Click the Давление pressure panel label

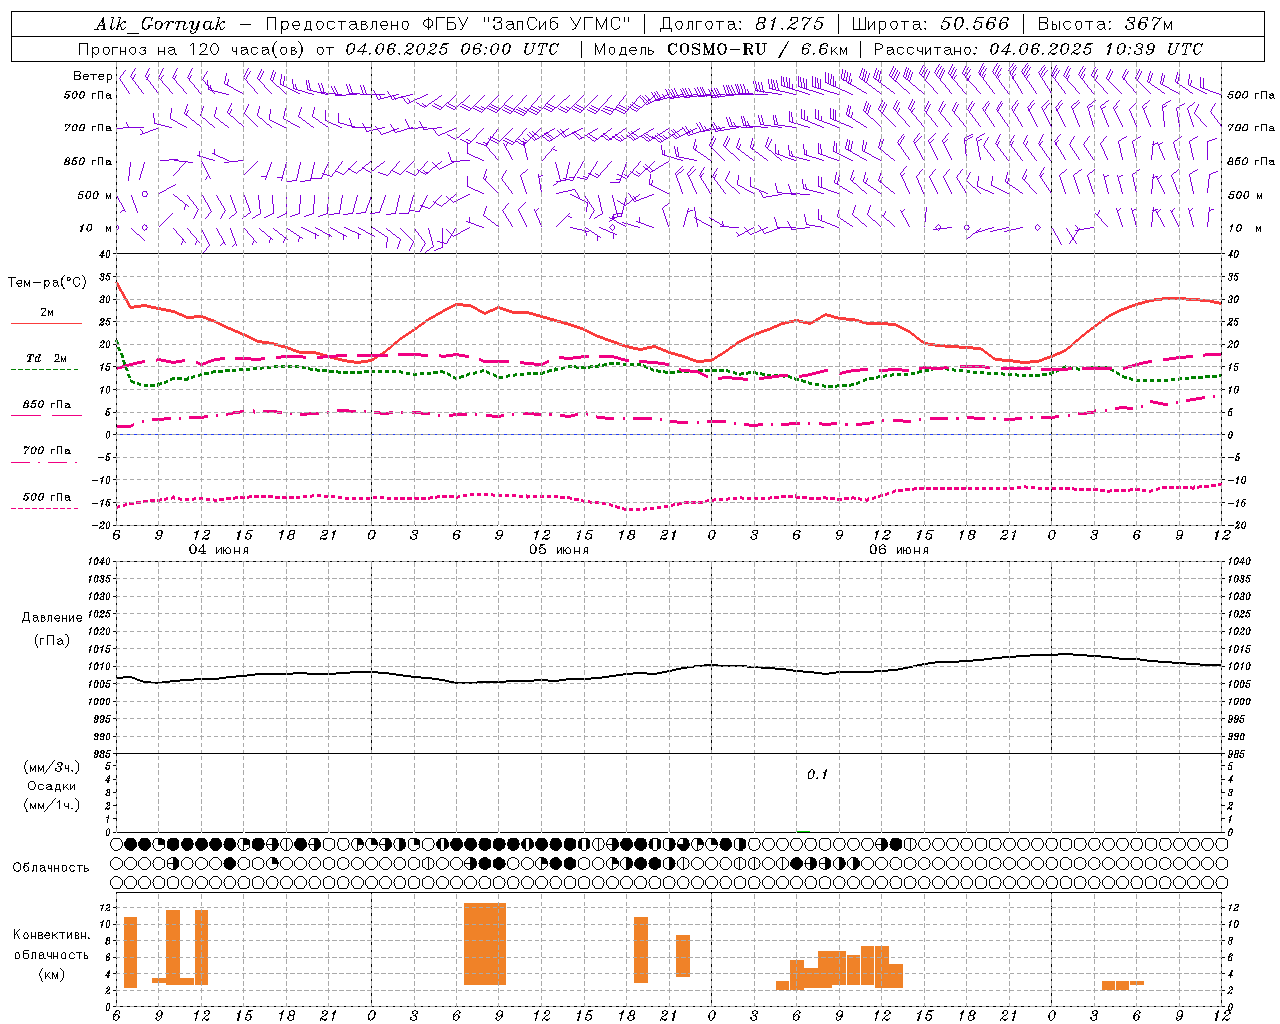(x=51, y=618)
